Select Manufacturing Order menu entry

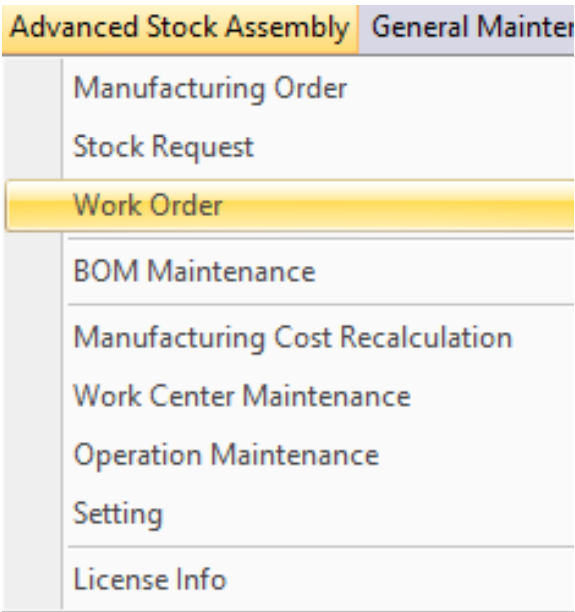click(290, 89)
